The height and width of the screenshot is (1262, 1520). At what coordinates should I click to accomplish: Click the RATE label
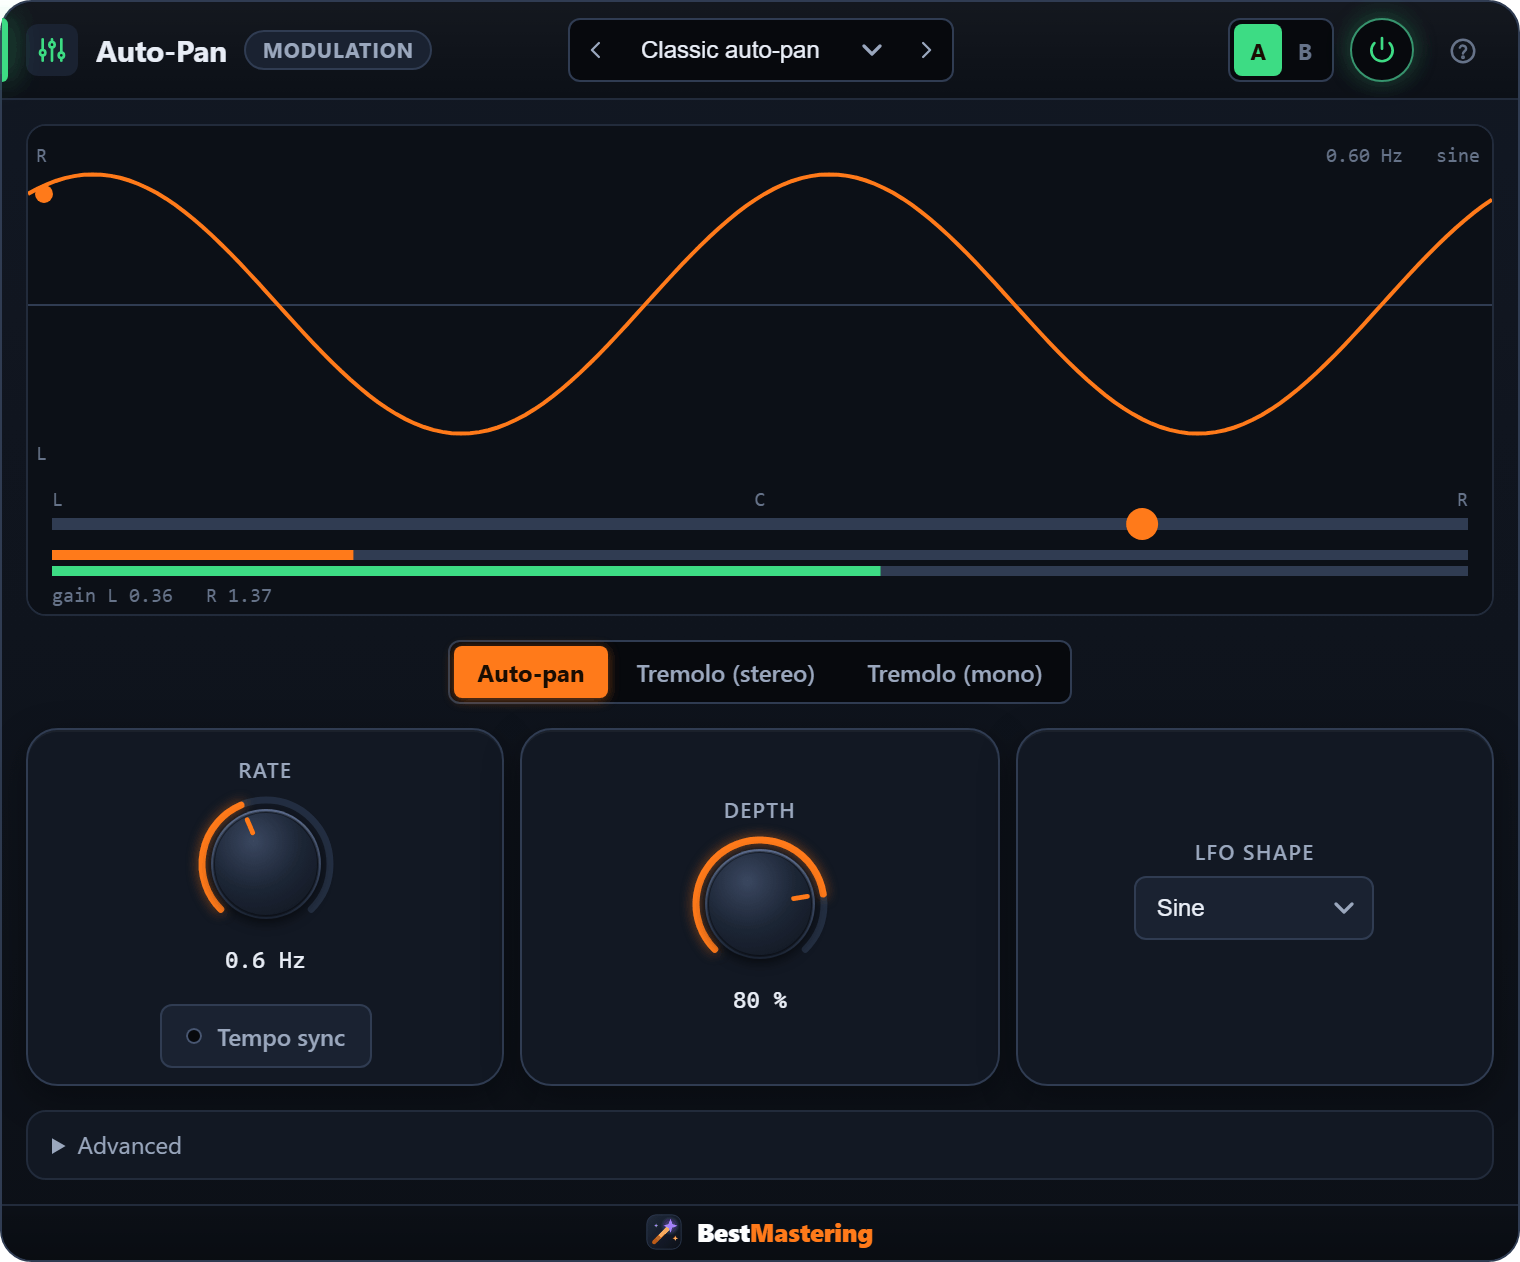(x=265, y=771)
